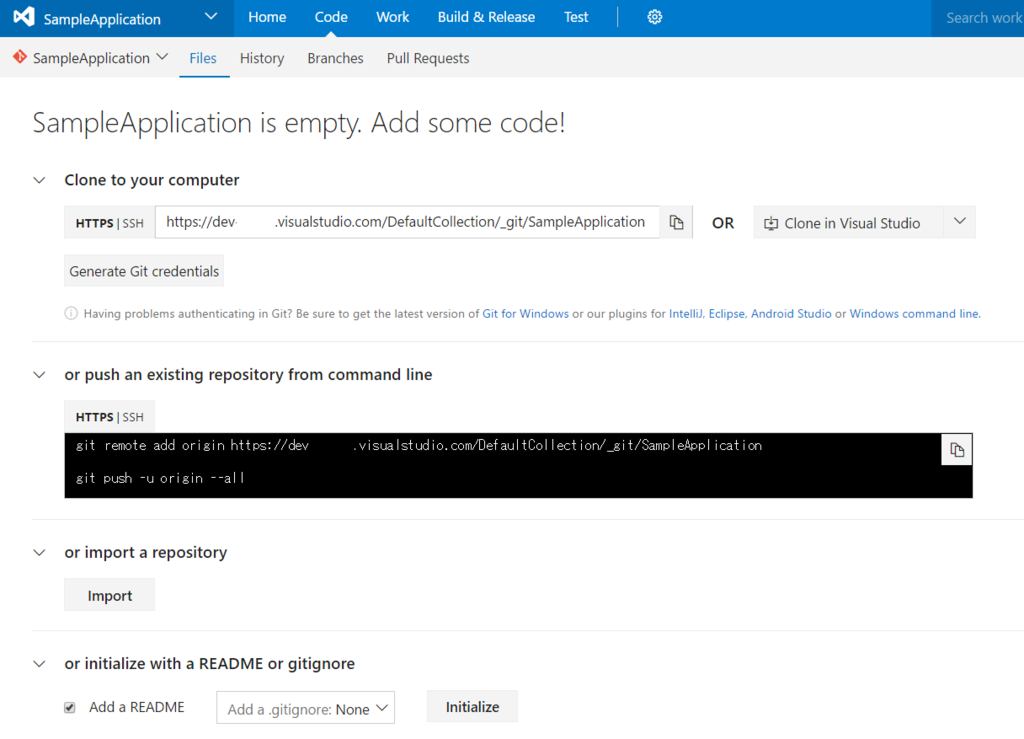1024x739 pixels.
Task: Click the red Git repository icon
Action: [x=20, y=57]
